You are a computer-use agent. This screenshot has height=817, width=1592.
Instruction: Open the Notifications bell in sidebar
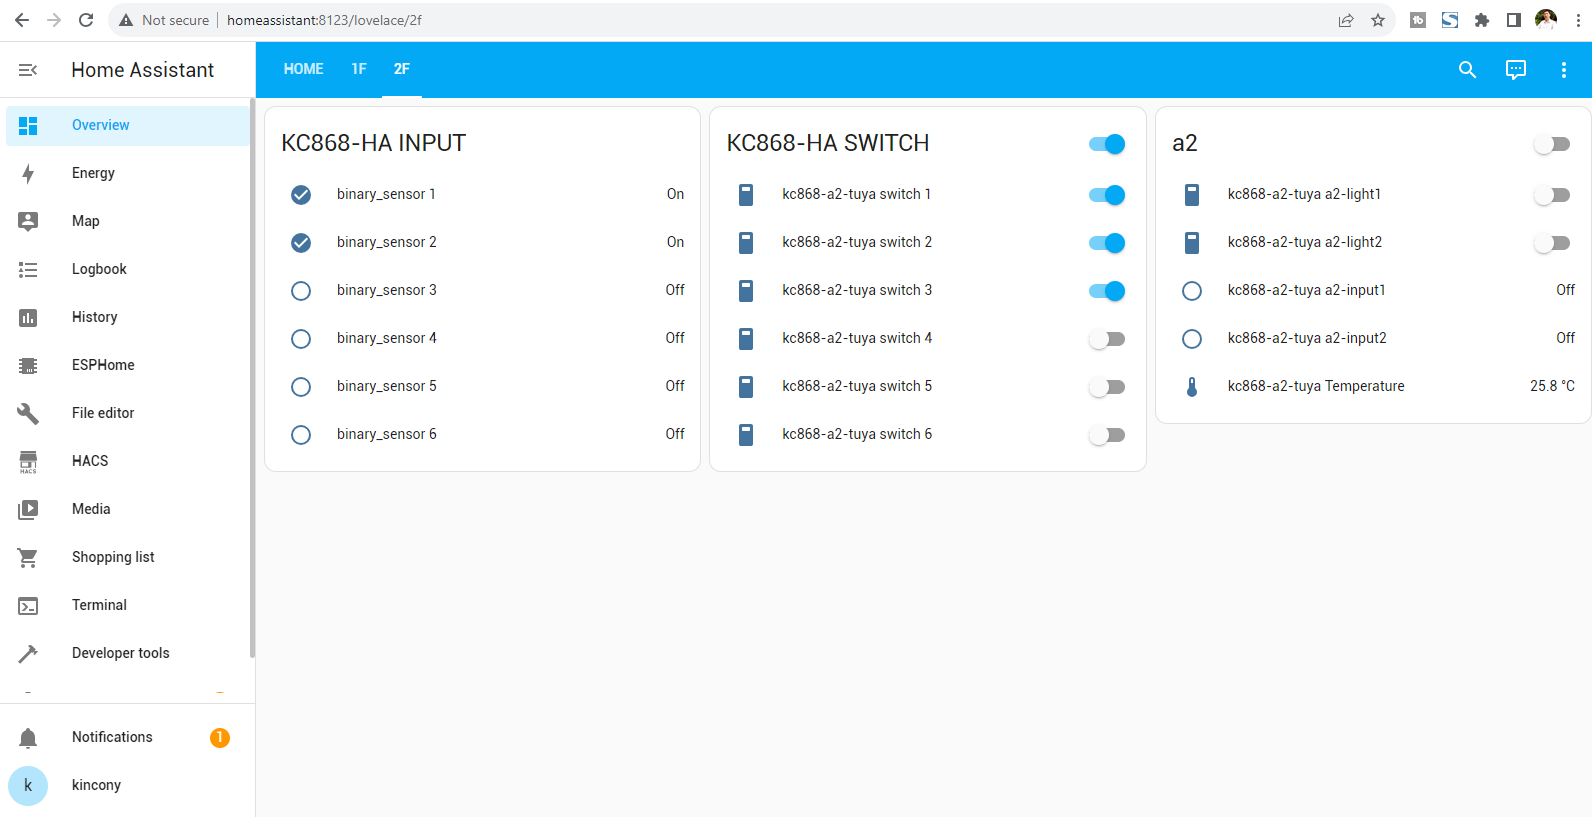pyautogui.click(x=28, y=738)
